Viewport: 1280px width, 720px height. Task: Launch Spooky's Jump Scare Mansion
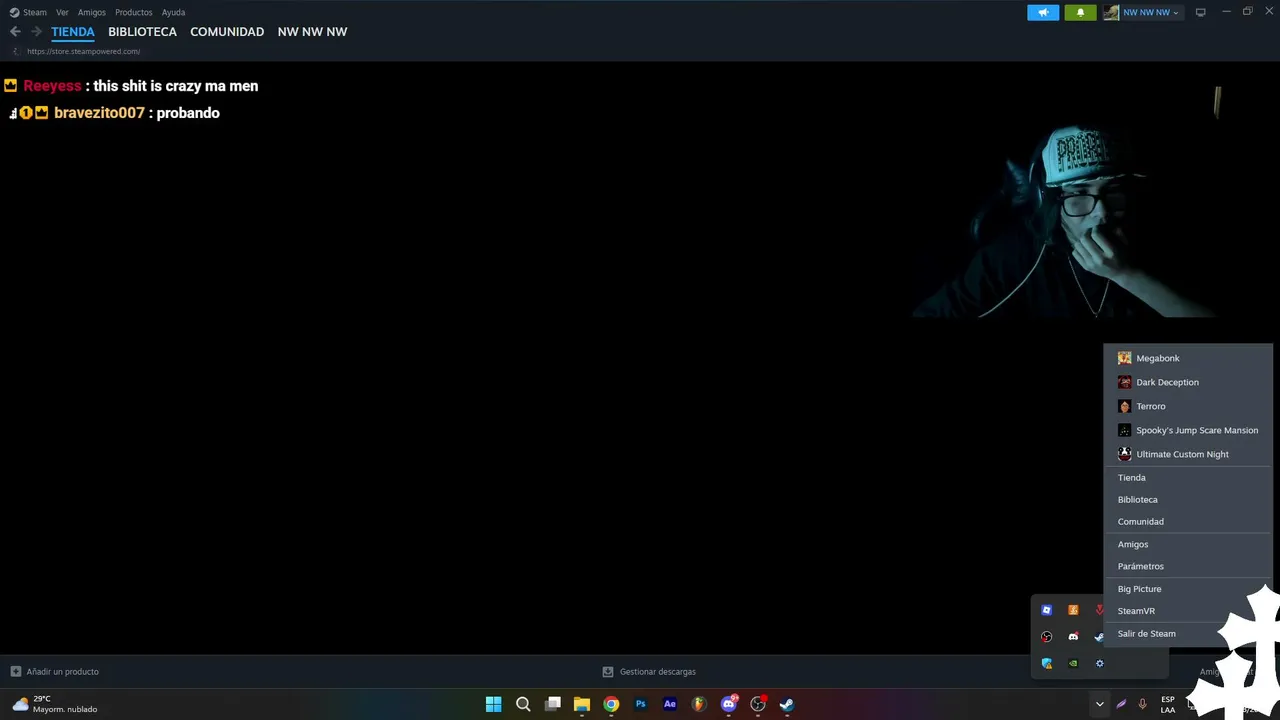[1188, 430]
